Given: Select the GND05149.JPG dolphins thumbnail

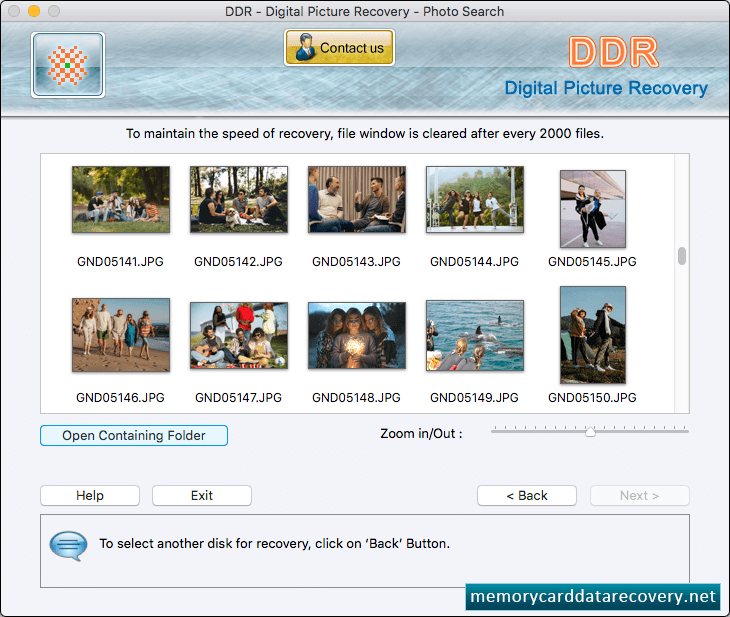Looking at the screenshot, I should tap(475, 335).
